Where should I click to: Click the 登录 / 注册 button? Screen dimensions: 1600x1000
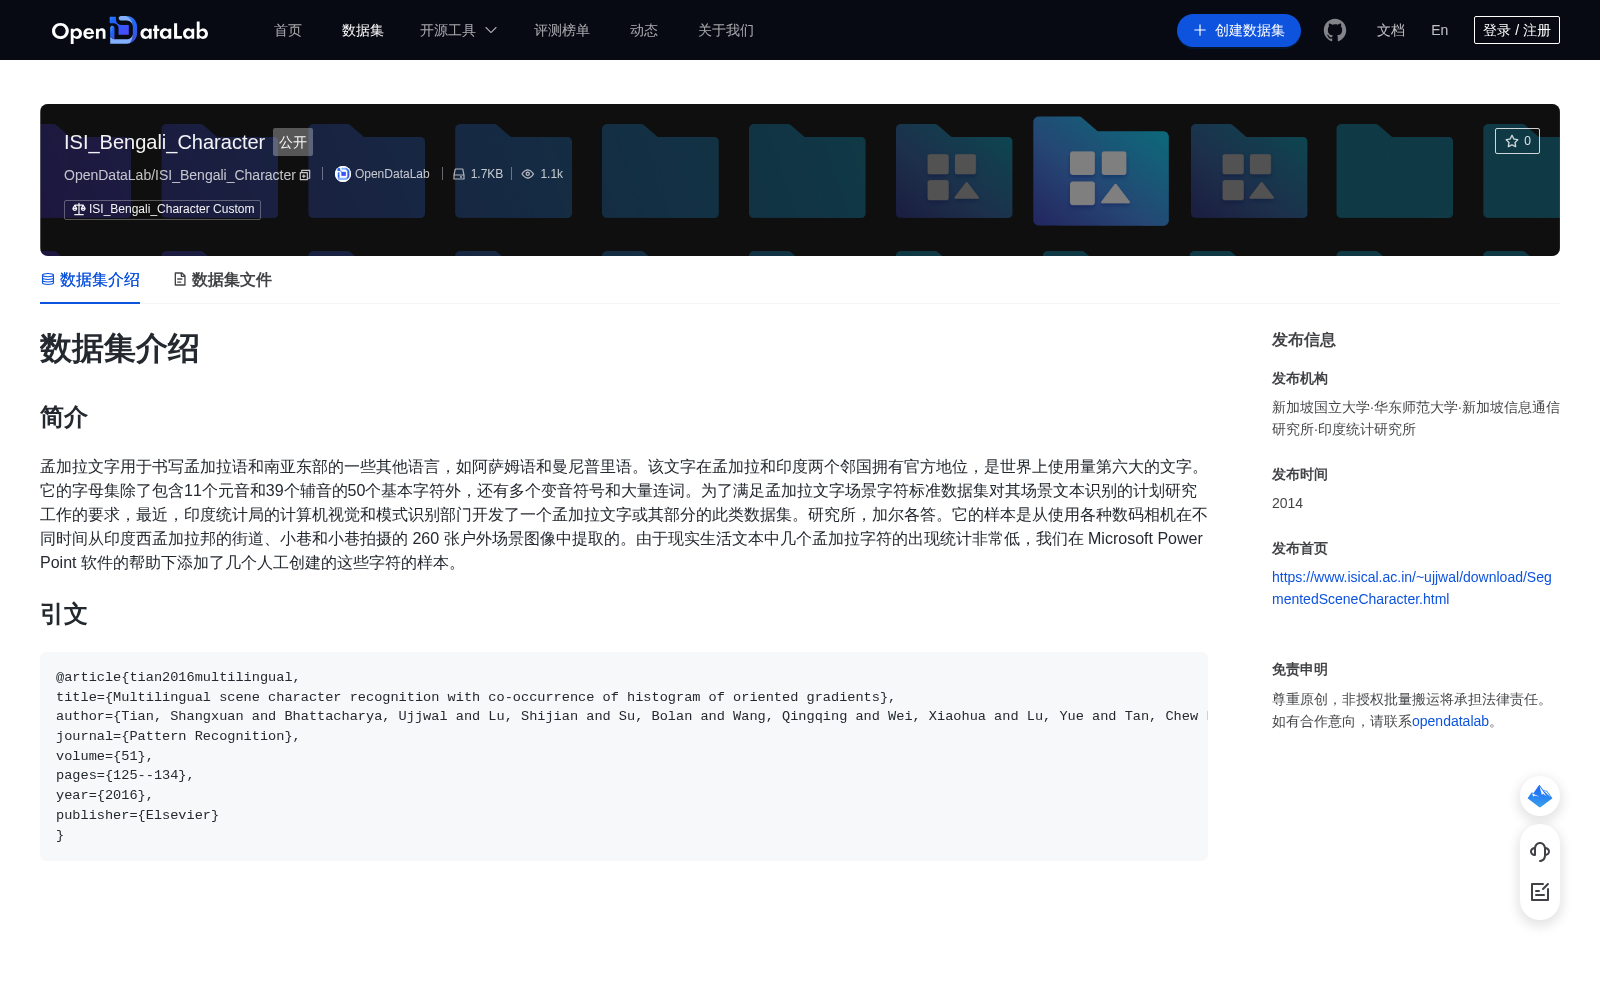point(1517,30)
